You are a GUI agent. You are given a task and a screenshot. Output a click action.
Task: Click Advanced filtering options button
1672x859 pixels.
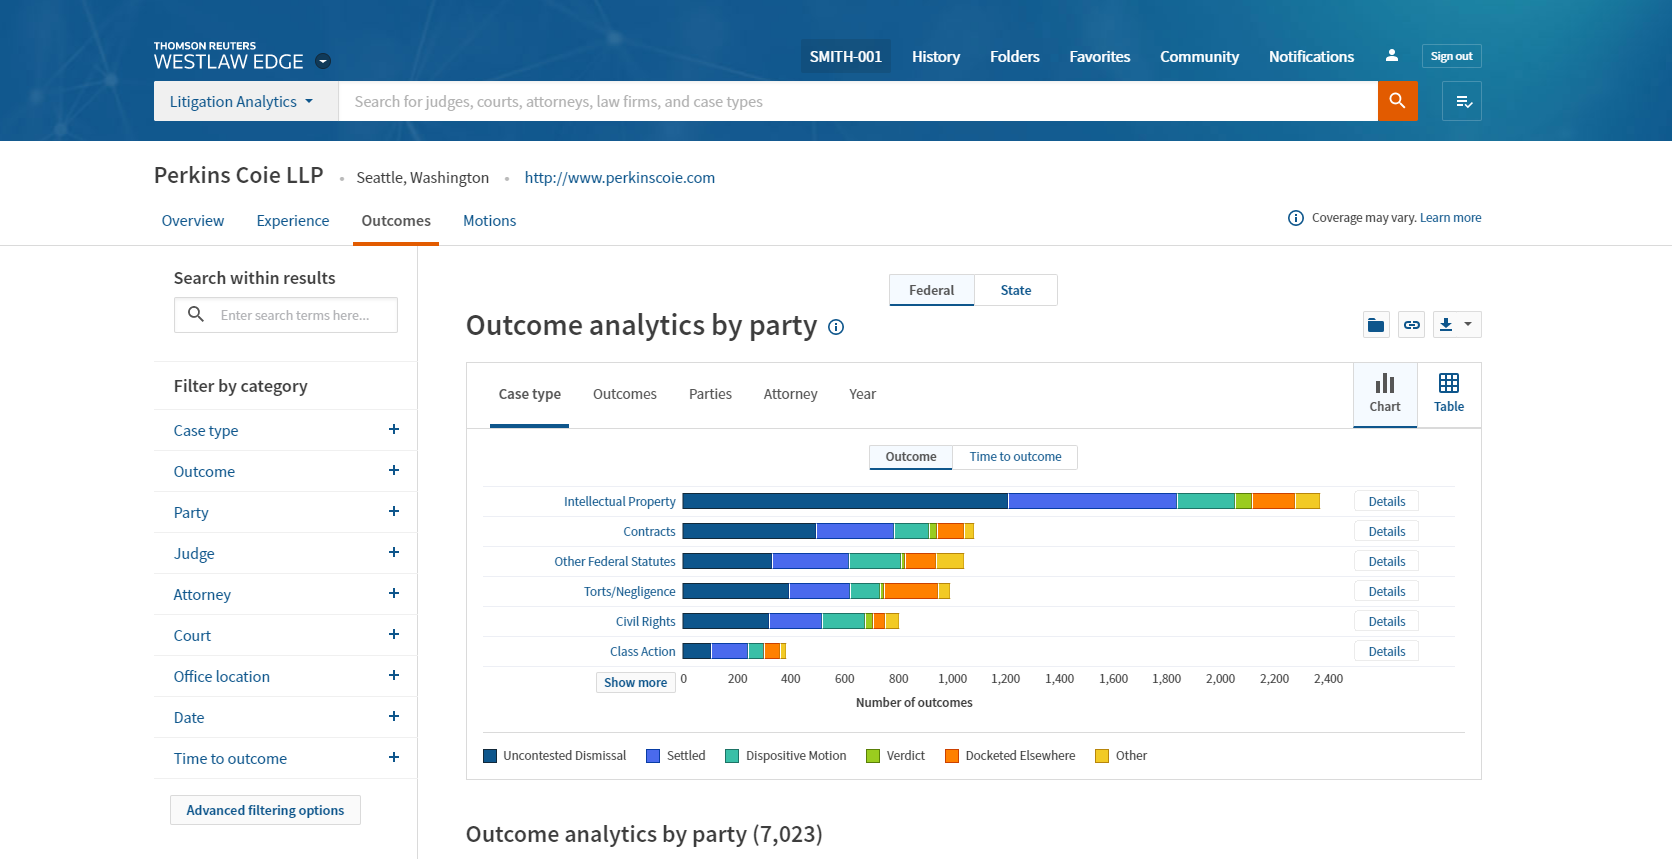click(265, 810)
